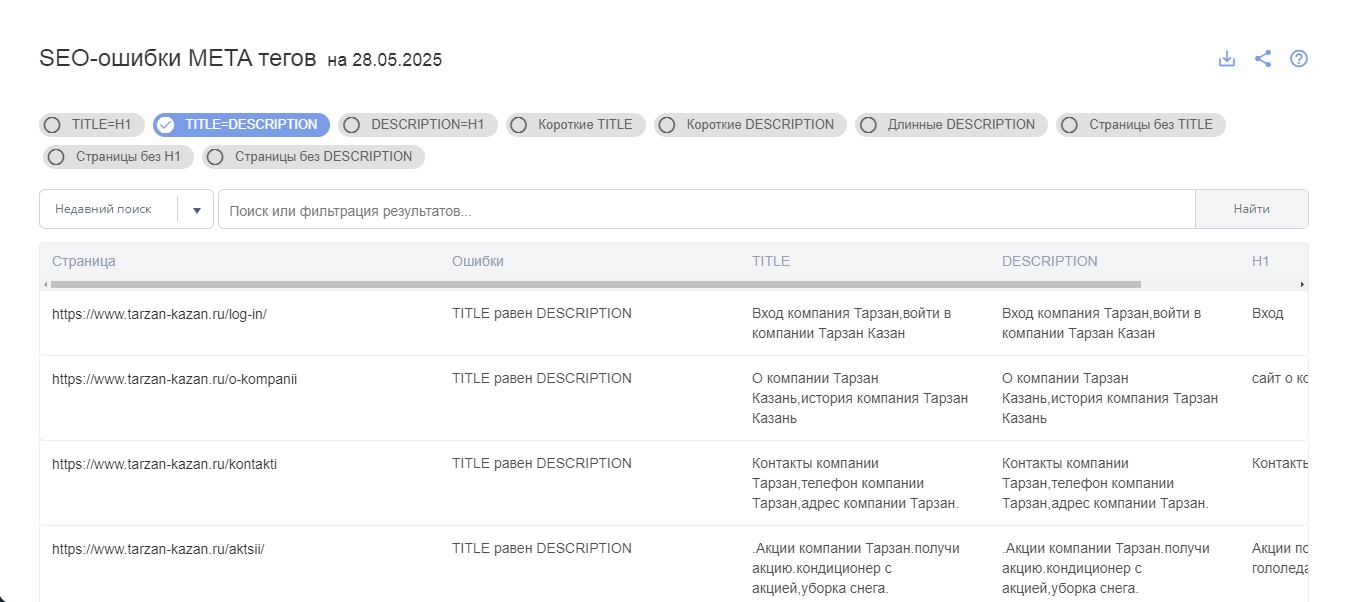The width and height of the screenshot is (1349, 602).
Task: Sort by the Страница column header
Action: coord(84,261)
